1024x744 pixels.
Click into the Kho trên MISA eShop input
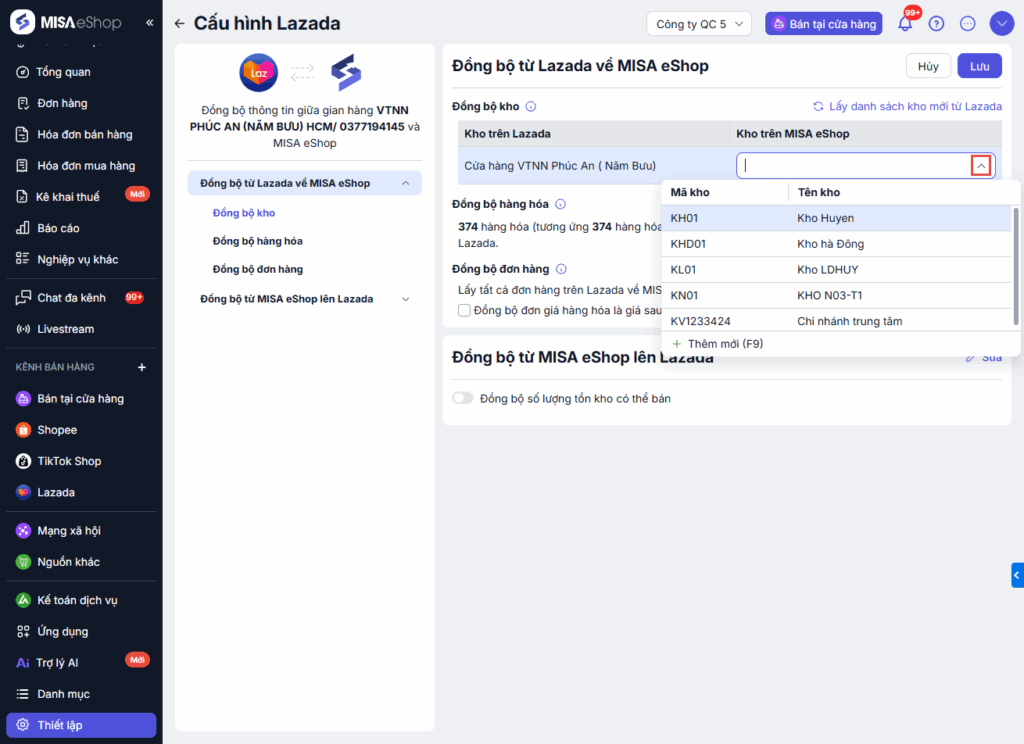(x=854, y=166)
